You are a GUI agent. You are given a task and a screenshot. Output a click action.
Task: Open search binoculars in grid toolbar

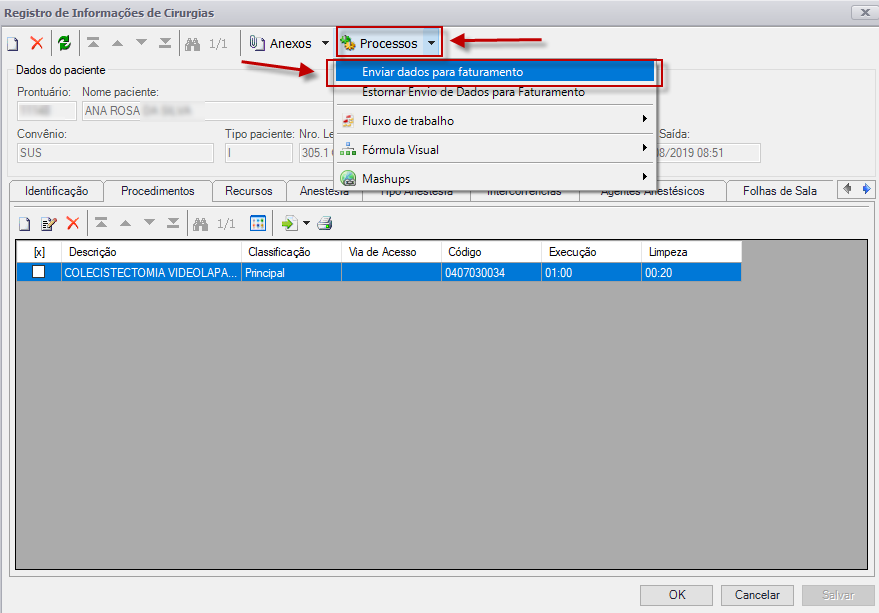pyautogui.click(x=200, y=224)
